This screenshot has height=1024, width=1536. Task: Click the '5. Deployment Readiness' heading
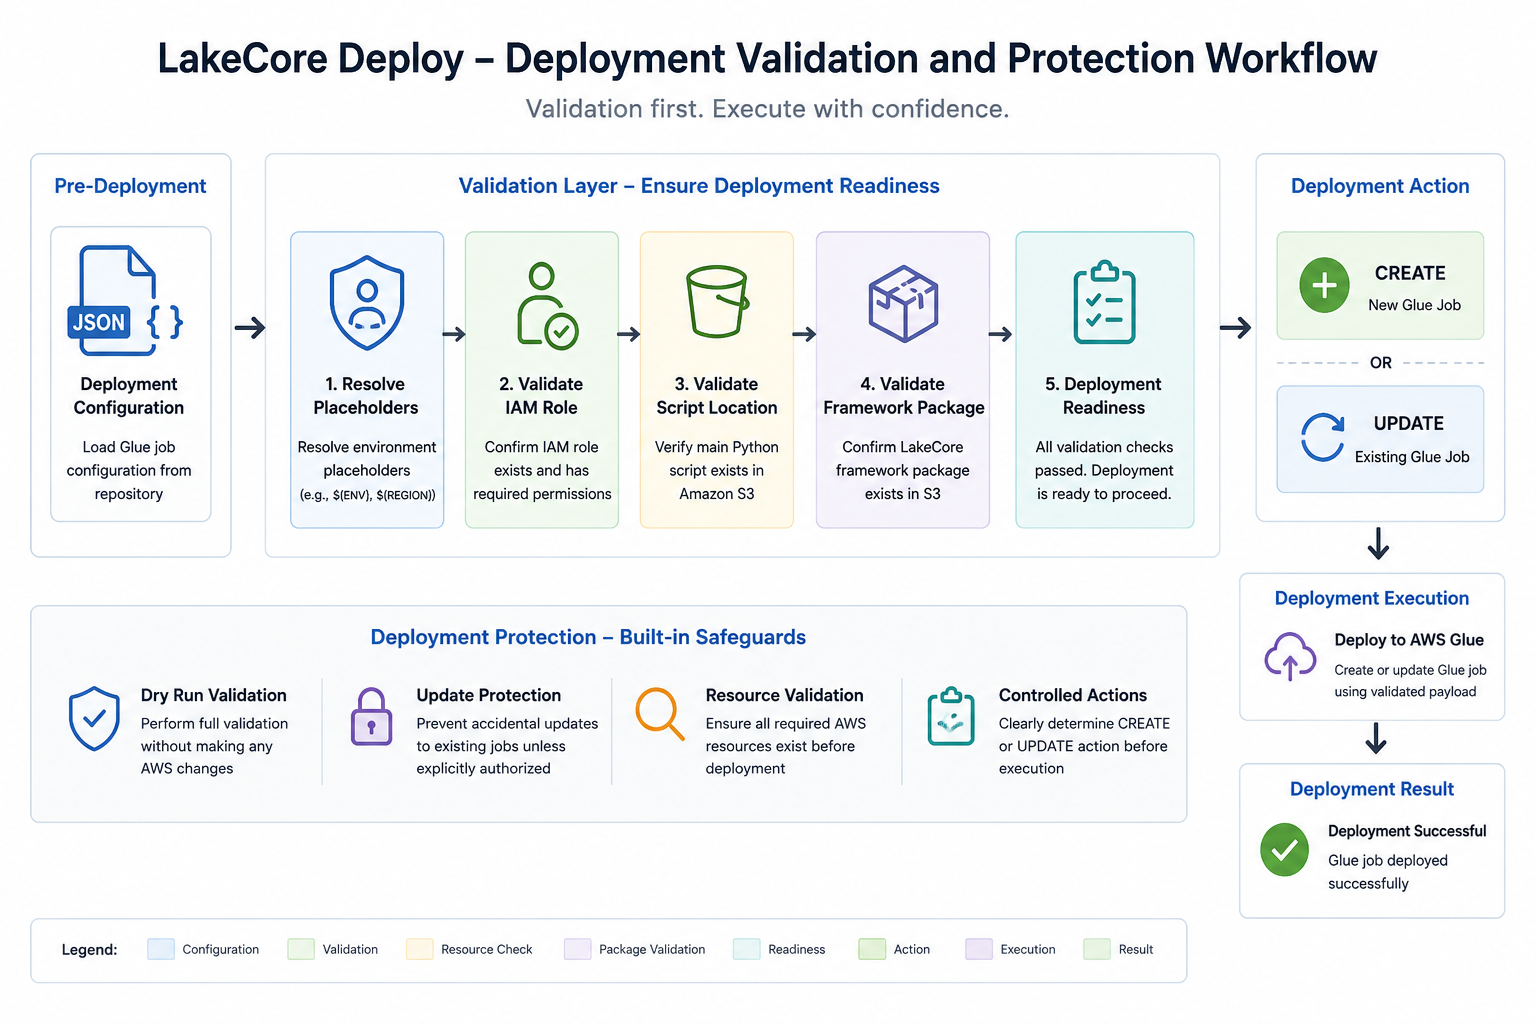[1104, 396]
